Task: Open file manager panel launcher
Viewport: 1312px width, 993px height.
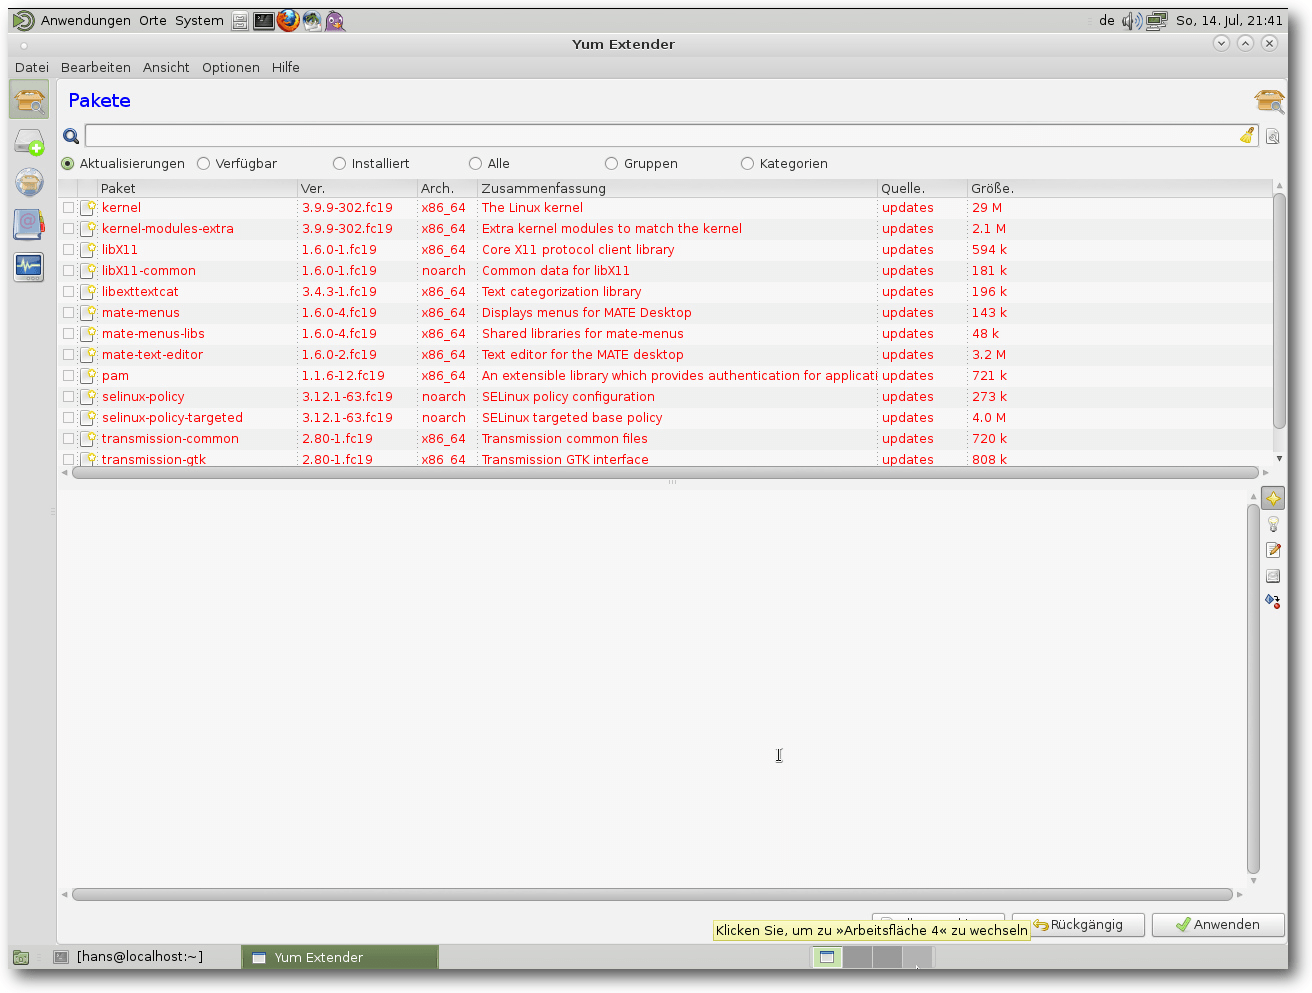Action: (x=240, y=21)
